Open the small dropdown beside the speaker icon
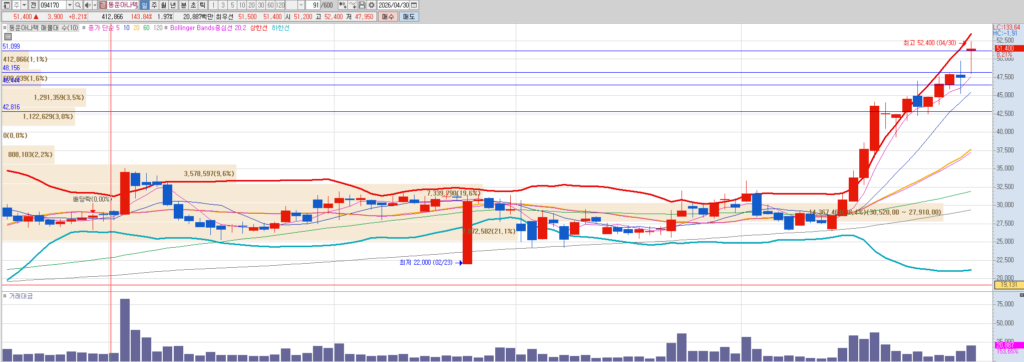Image resolution: width=1024 pixels, height=362 pixels. (95, 5)
